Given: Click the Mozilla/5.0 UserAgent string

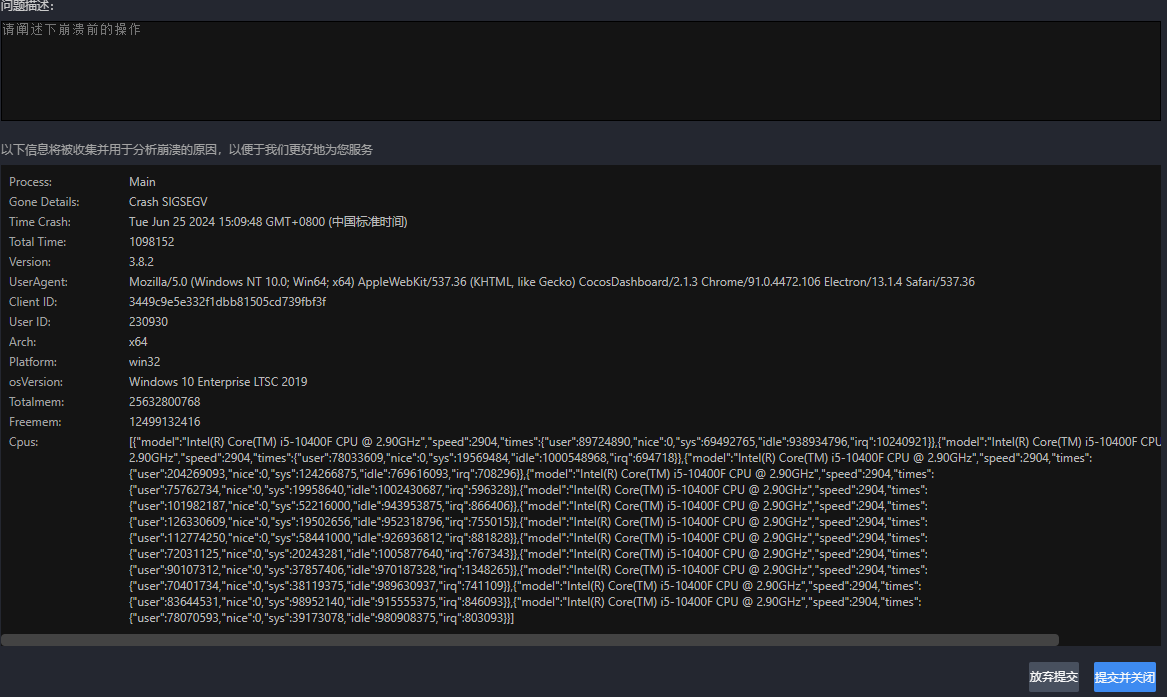Looking at the screenshot, I should (551, 282).
